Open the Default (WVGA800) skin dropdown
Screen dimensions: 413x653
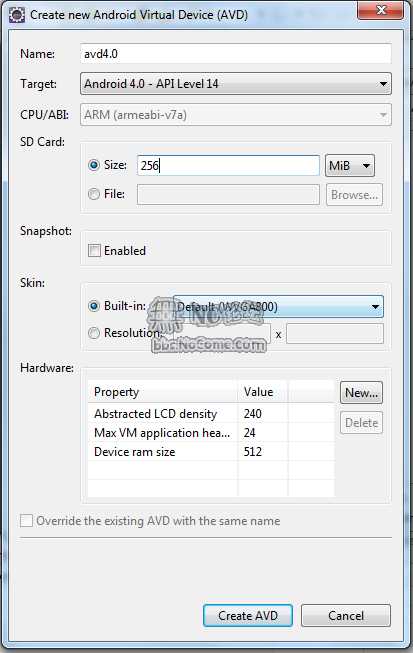278,307
